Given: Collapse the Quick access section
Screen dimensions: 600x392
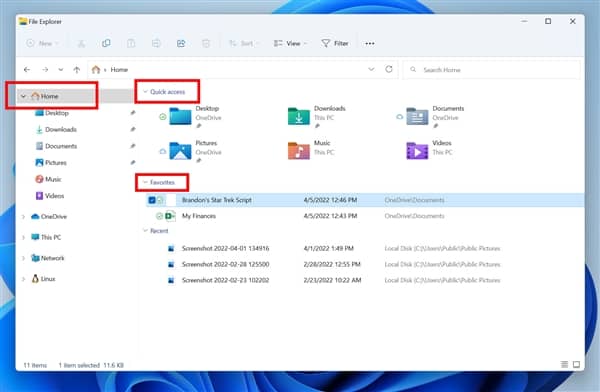Looking at the screenshot, I should click(x=145, y=92).
